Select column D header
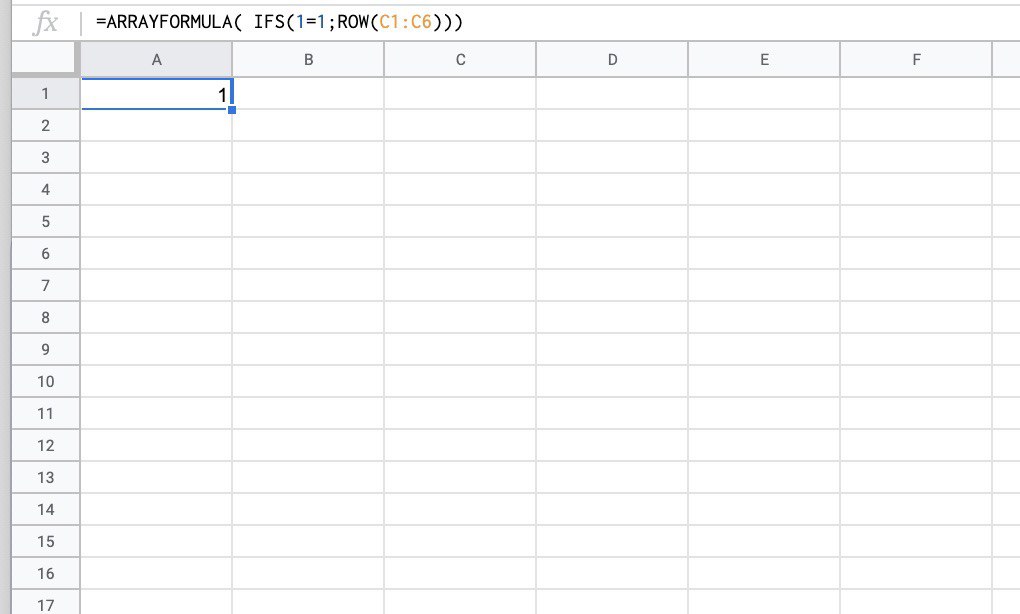 (x=612, y=60)
